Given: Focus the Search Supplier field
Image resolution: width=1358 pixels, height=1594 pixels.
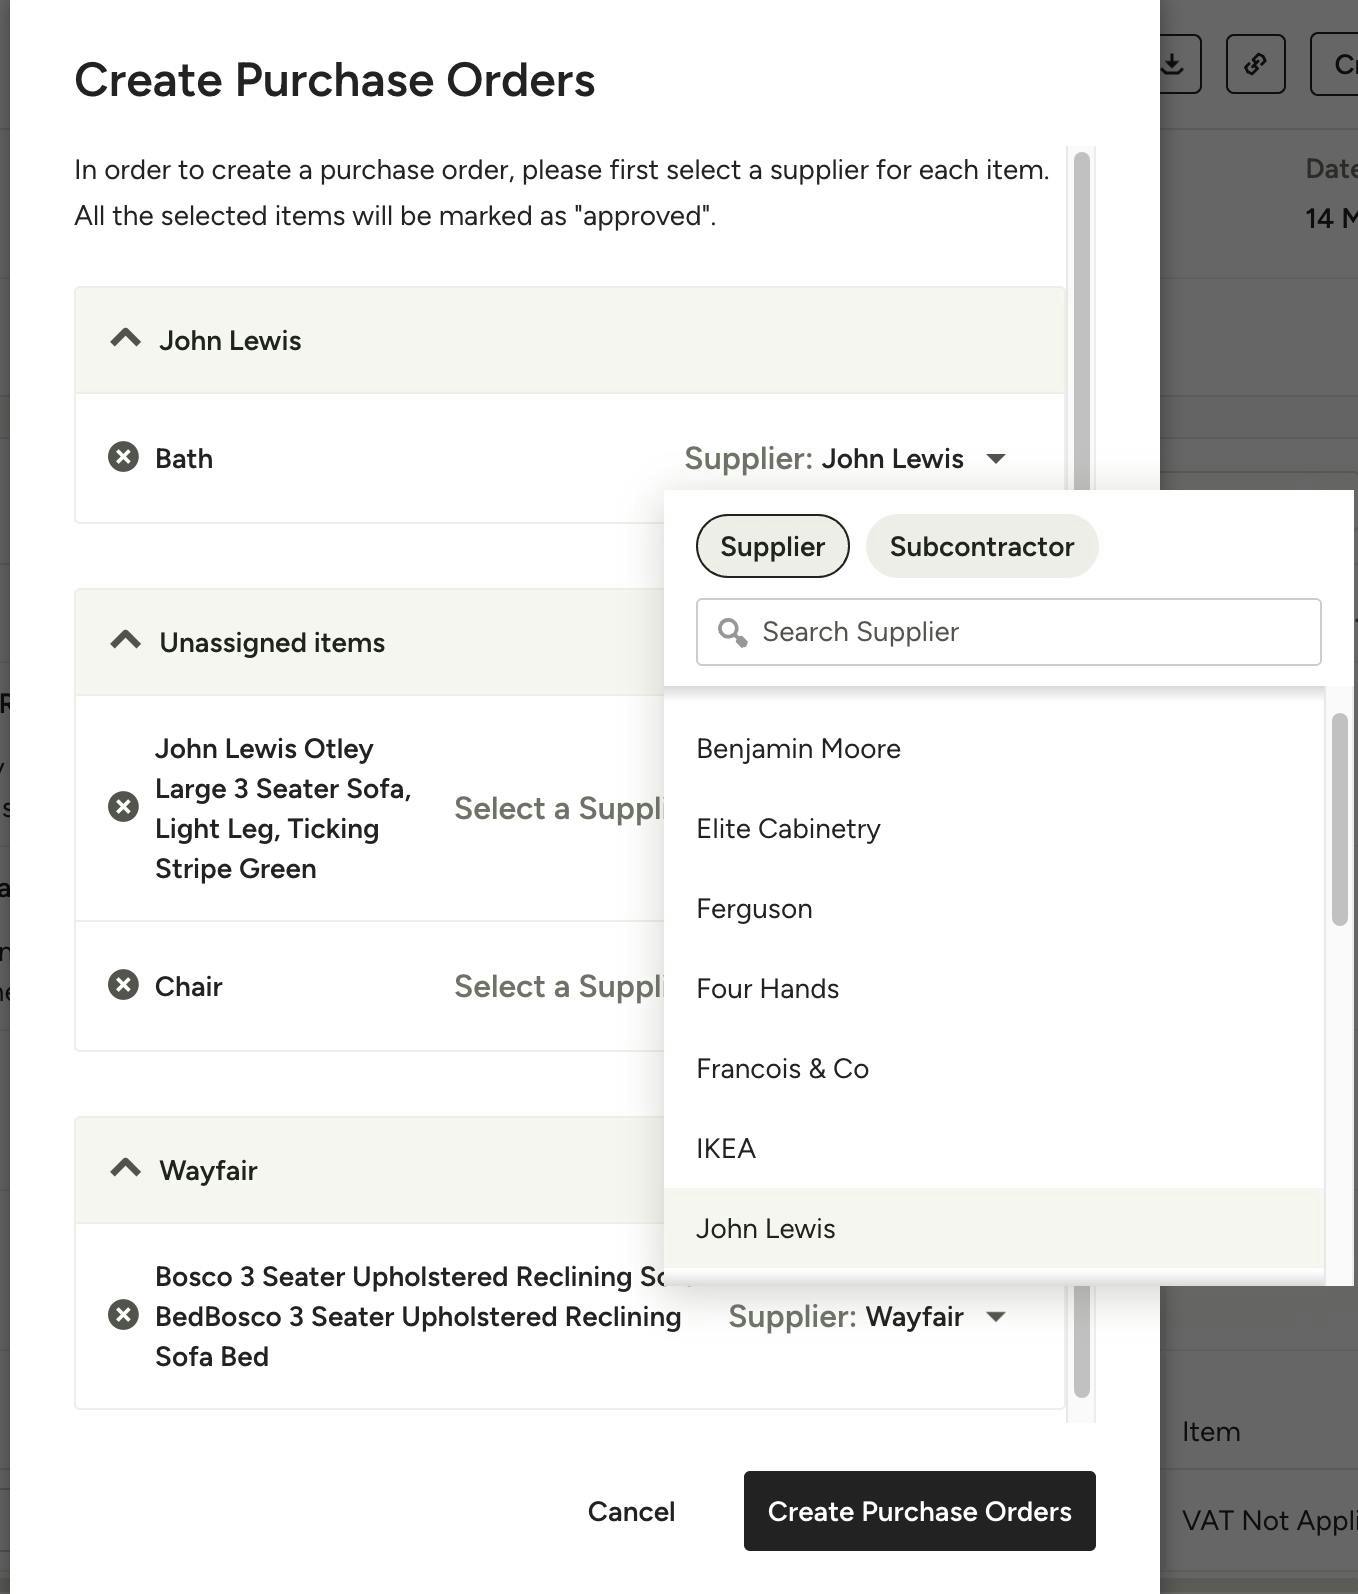Looking at the screenshot, I should click(x=1009, y=632).
